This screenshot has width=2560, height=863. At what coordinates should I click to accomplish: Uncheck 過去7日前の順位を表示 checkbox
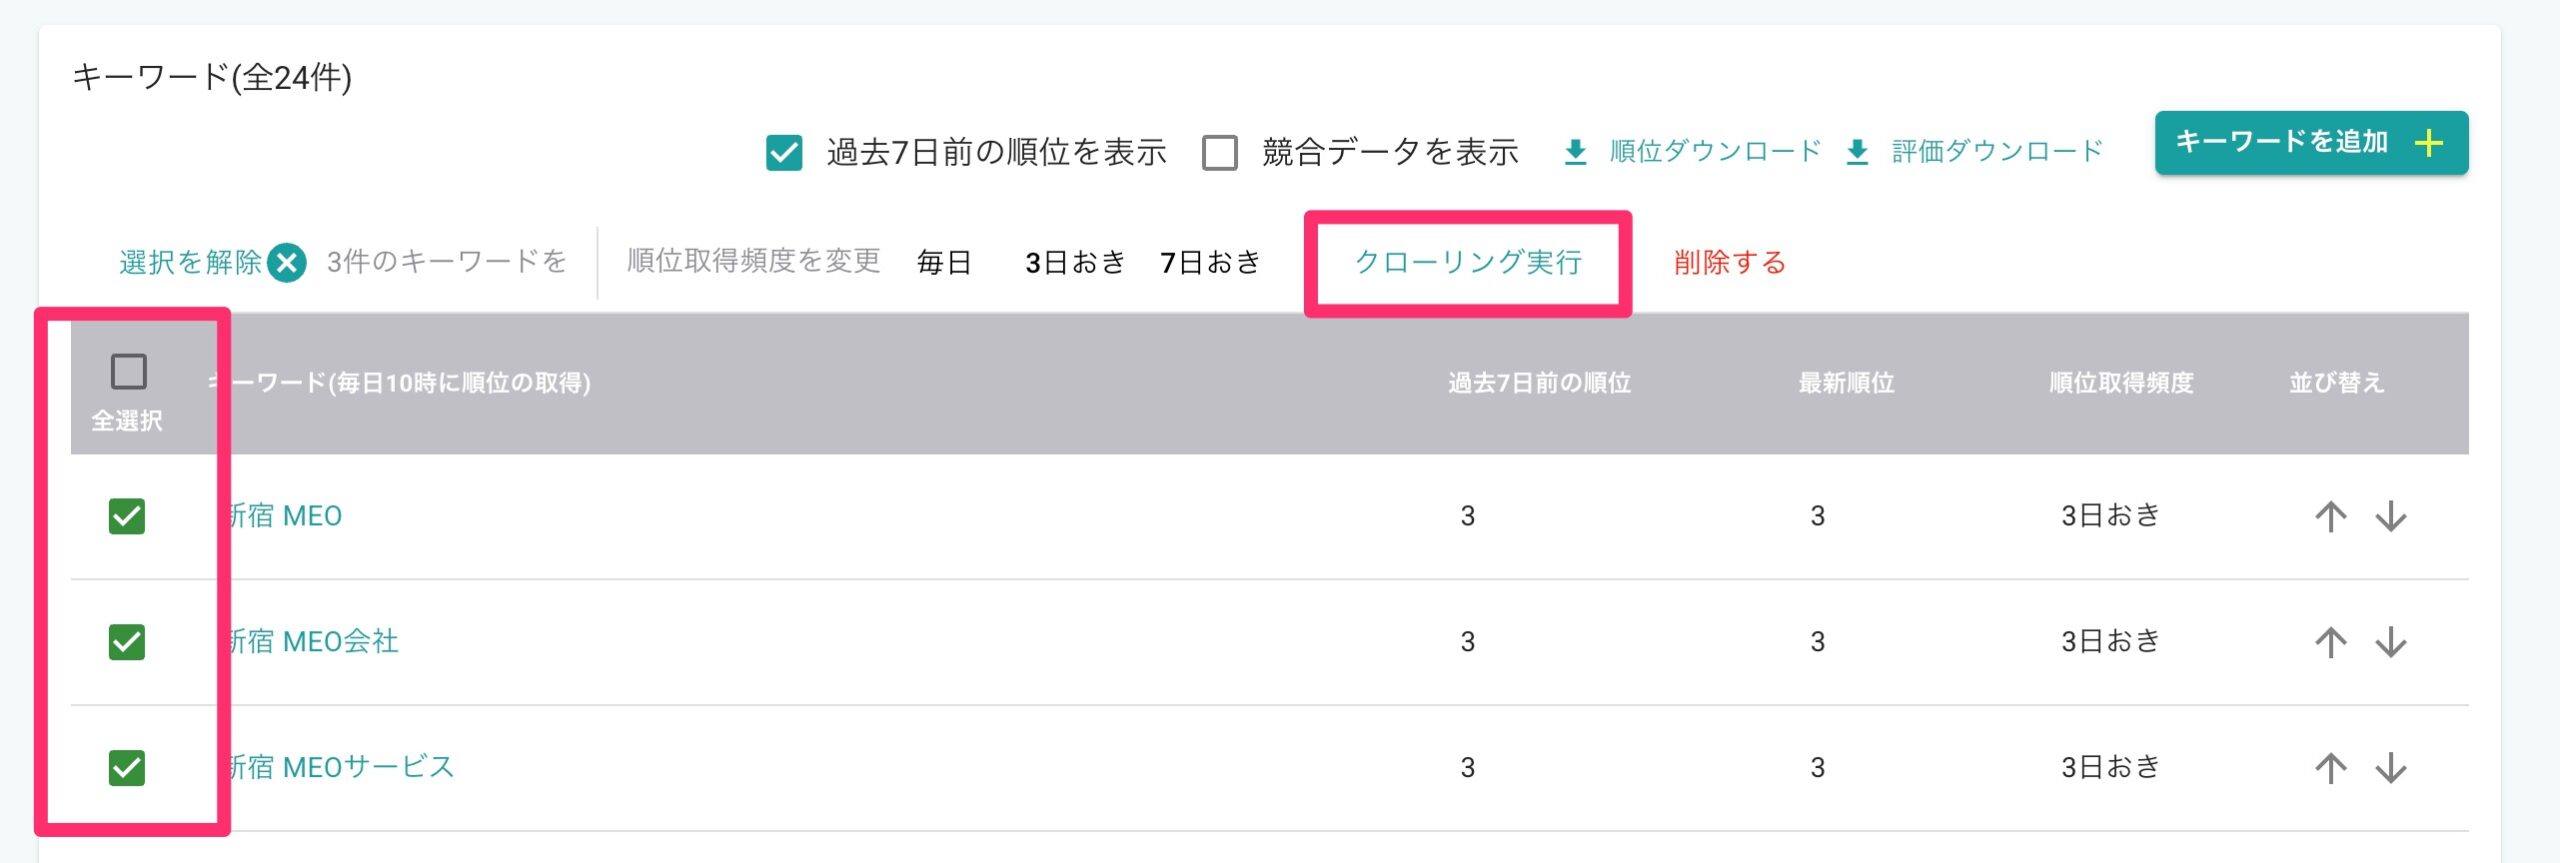point(784,153)
